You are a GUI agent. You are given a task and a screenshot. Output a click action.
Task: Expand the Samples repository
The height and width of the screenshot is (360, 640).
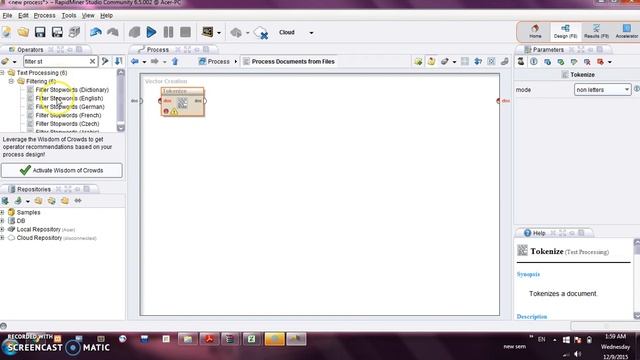click(x=2, y=212)
